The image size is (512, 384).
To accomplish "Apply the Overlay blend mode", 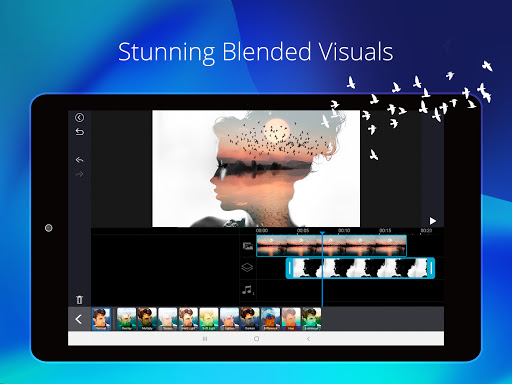I will 127,319.
